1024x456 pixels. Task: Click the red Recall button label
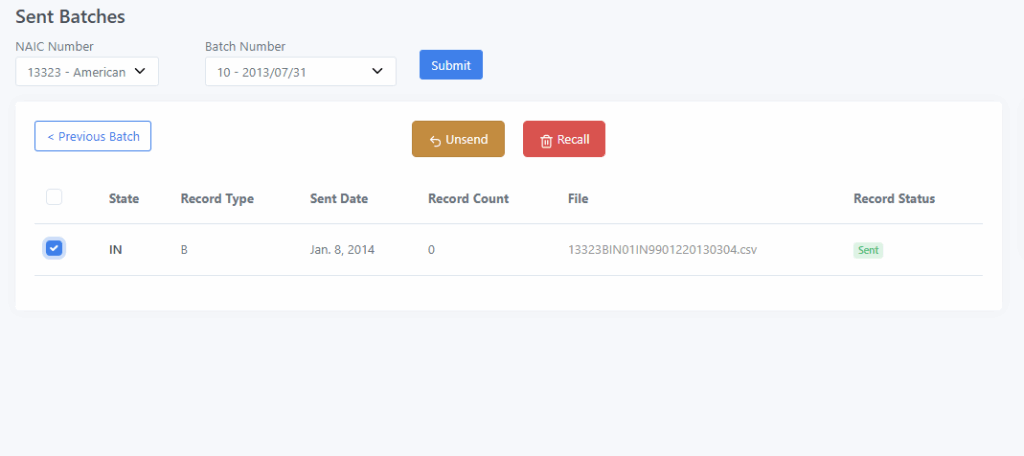point(573,140)
